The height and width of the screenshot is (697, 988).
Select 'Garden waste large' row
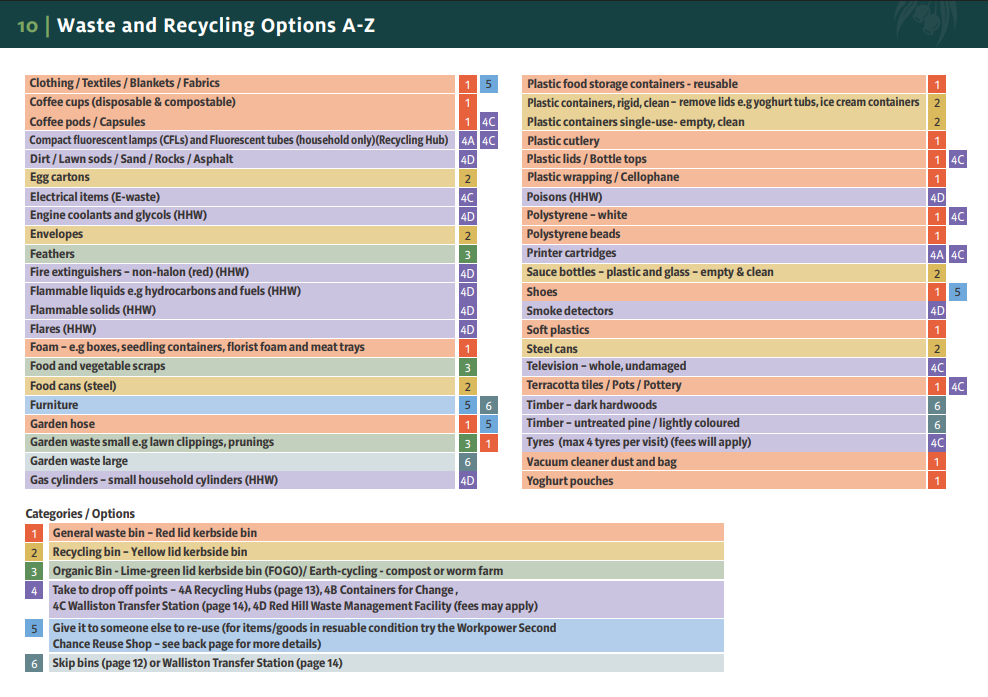click(x=240, y=461)
